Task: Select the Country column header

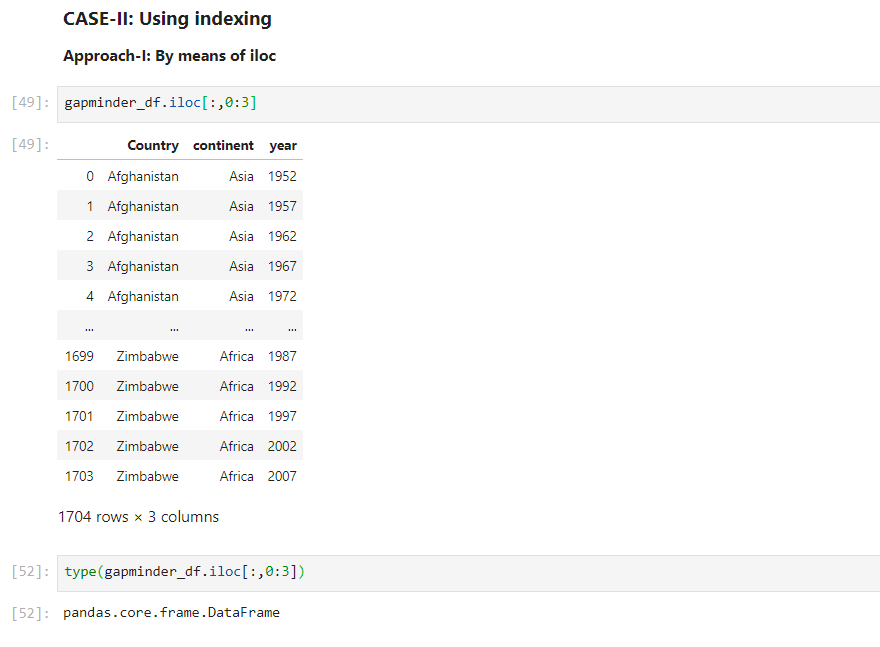Action: 153,145
